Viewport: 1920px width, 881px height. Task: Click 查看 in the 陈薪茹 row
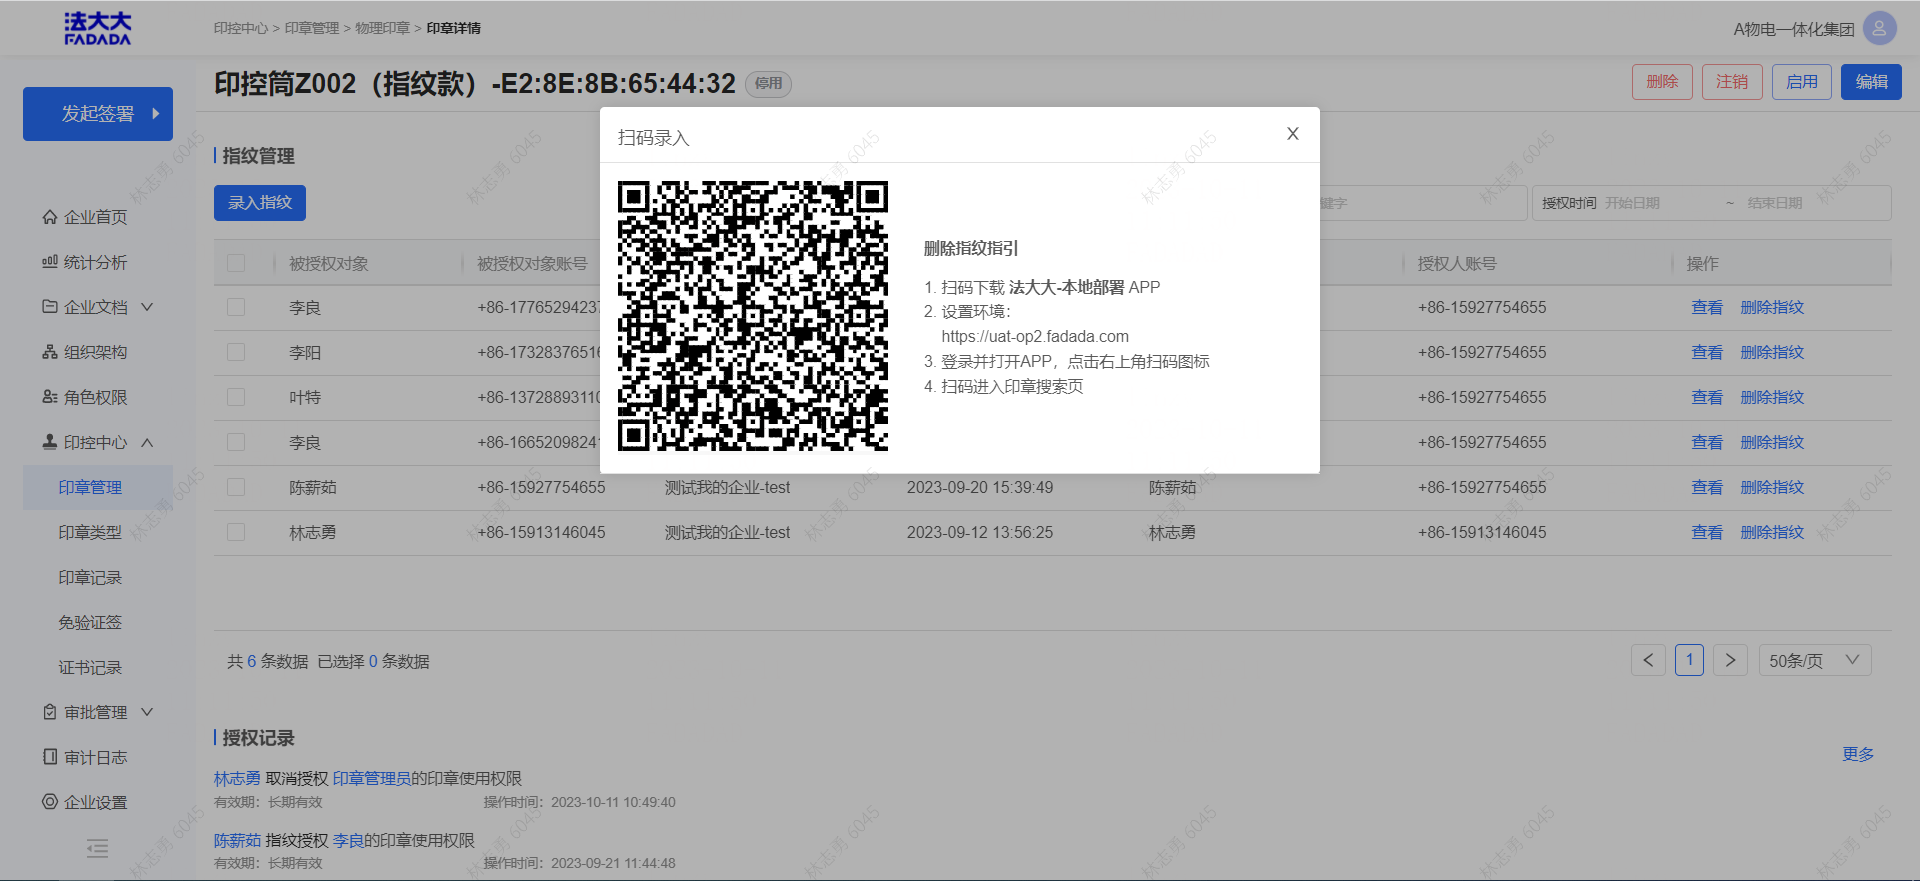[1707, 487]
